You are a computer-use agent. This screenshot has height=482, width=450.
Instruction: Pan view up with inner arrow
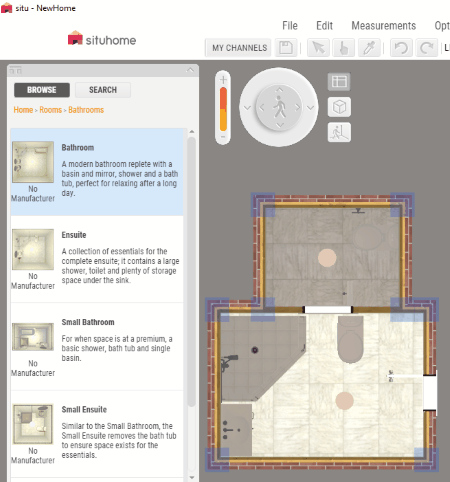coord(279,90)
